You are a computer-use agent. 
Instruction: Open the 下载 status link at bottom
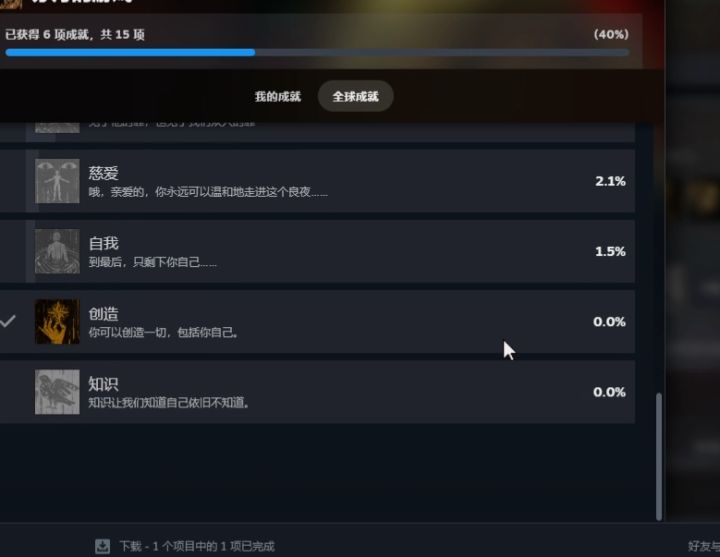point(197,546)
